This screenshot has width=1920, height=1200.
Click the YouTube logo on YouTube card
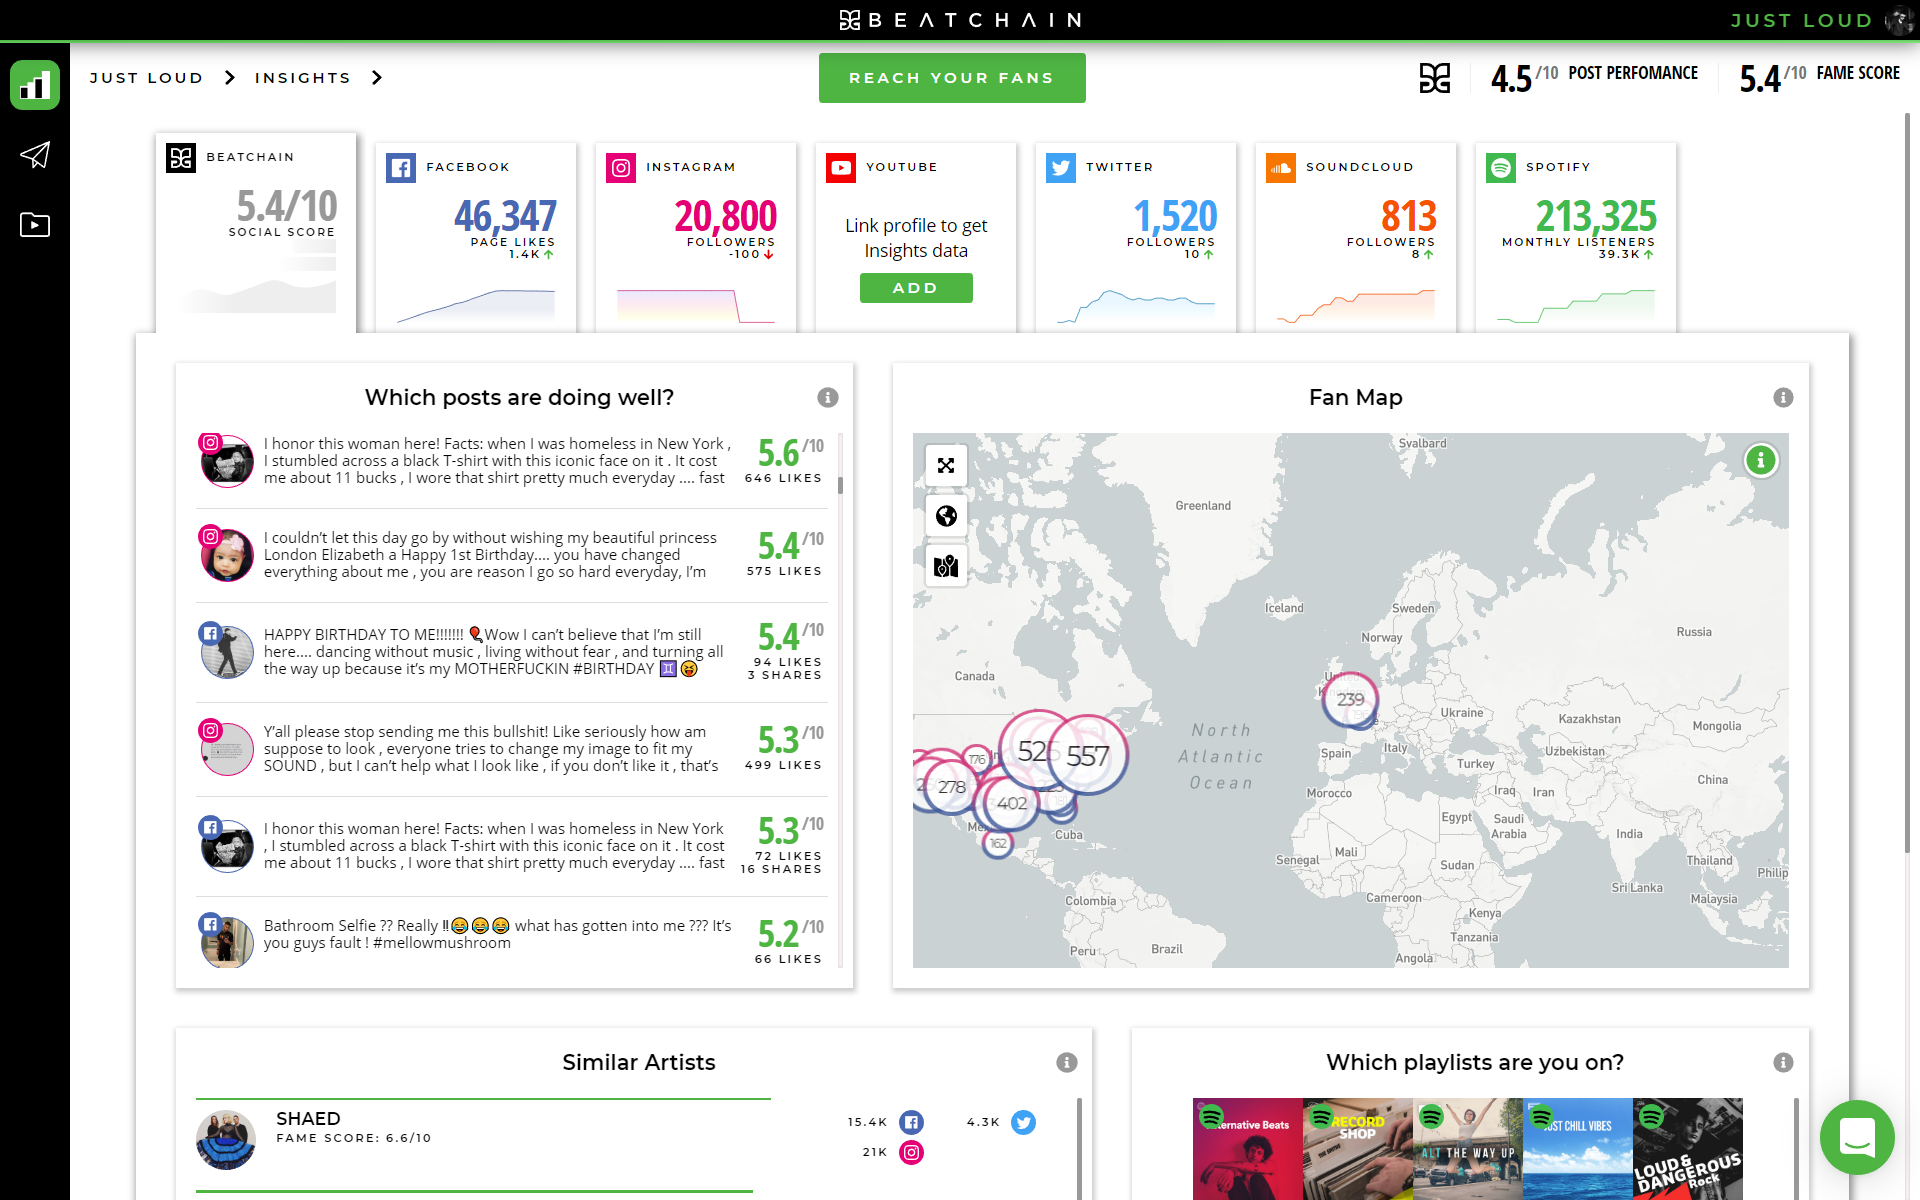point(841,168)
